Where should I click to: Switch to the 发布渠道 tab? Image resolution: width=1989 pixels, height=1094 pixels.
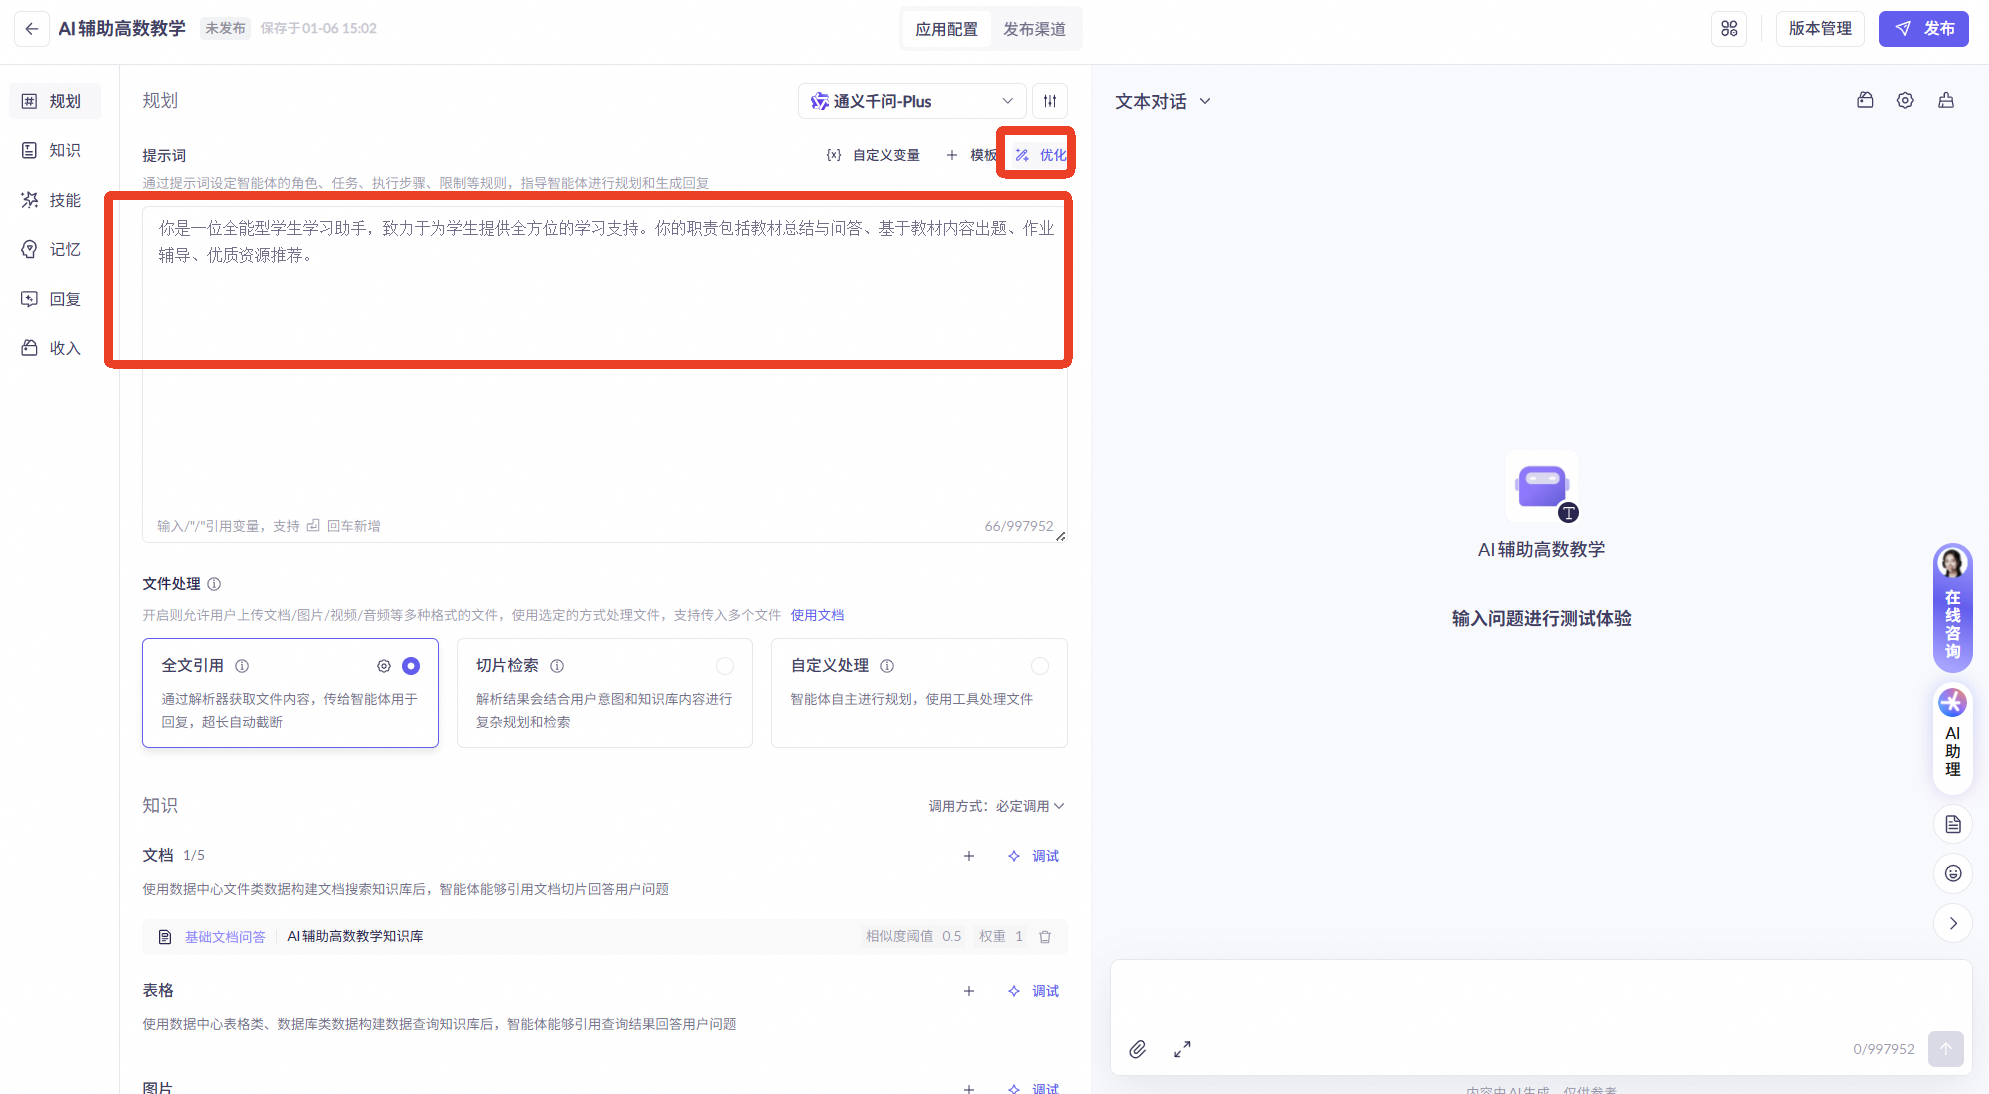[x=1034, y=29]
